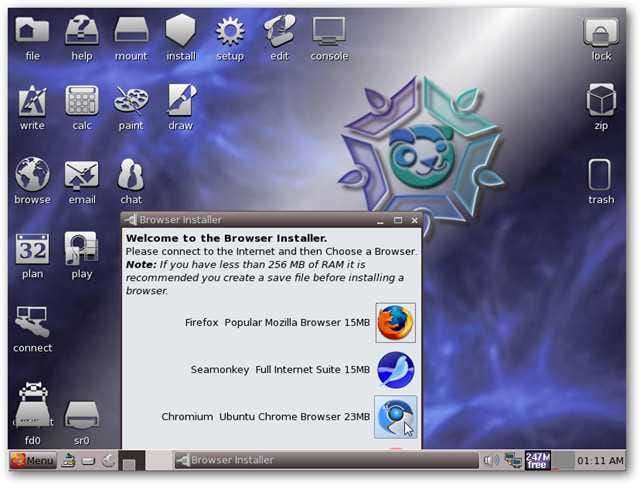The image size is (640, 485).
Task: Launch the mount drives icon
Action: (131, 30)
